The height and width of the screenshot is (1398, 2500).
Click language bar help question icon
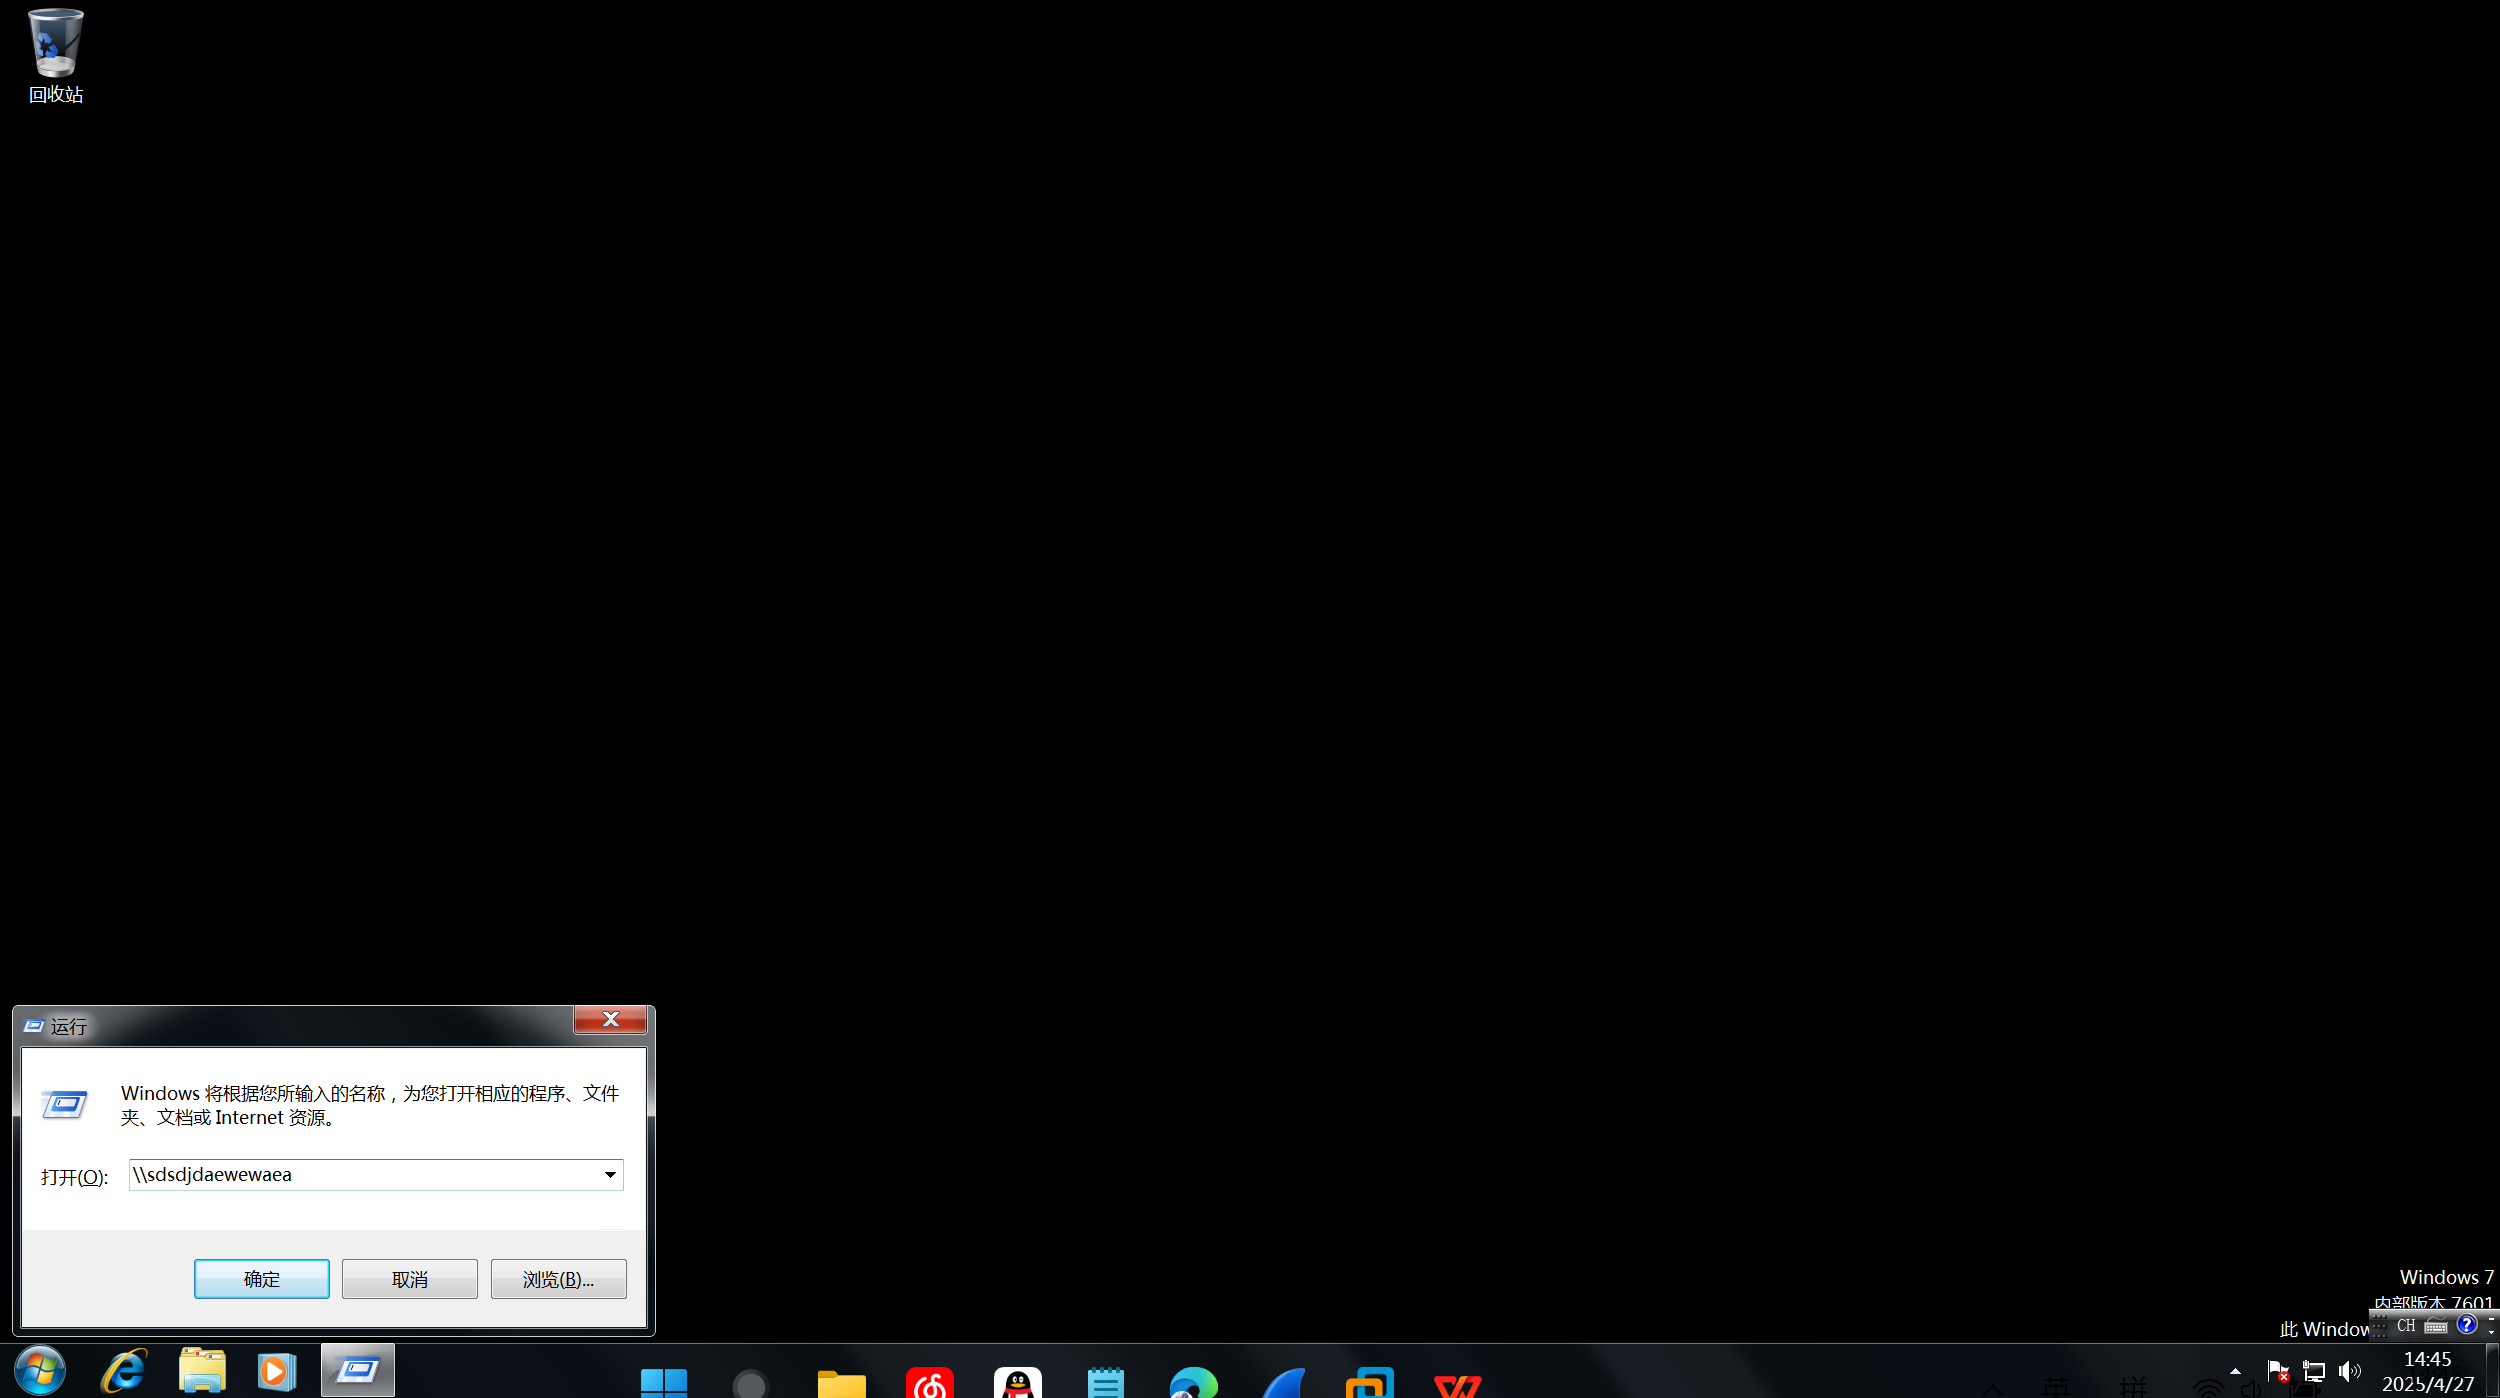click(x=2466, y=1325)
